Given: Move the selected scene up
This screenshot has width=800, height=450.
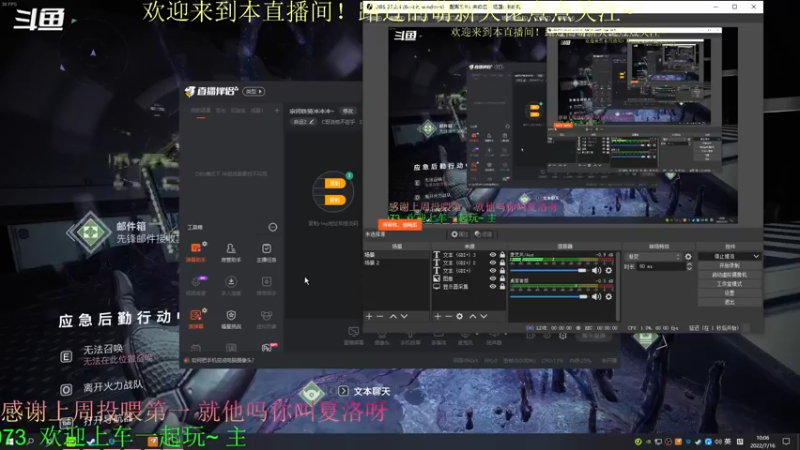Looking at the screenshot, I should [x=393, y=316].
